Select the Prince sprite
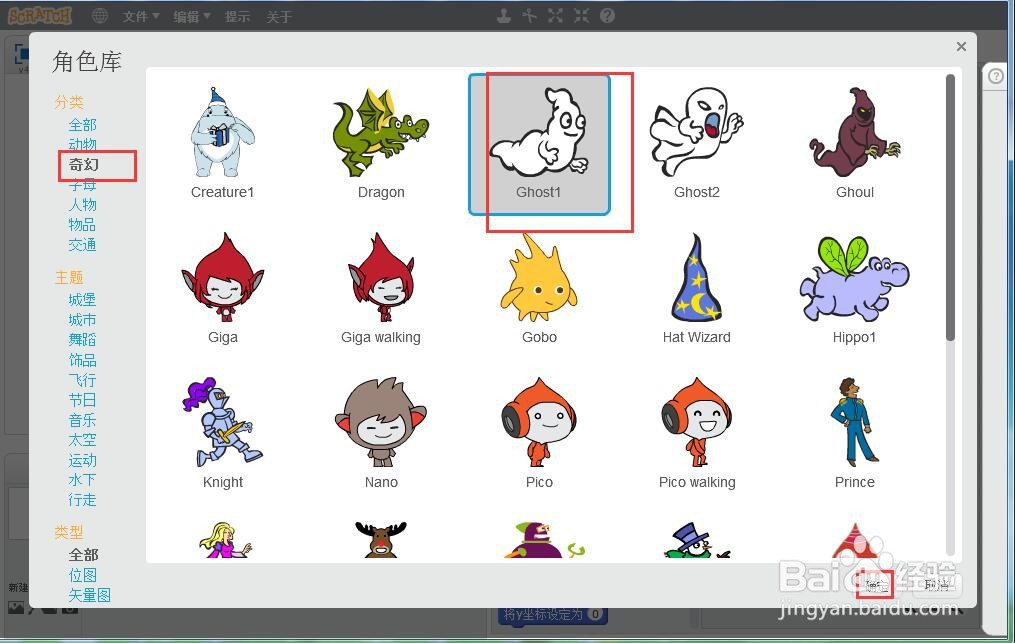The width and height of the screenshot is (1015, 643). pyautogui.click(x=854, y=433)
